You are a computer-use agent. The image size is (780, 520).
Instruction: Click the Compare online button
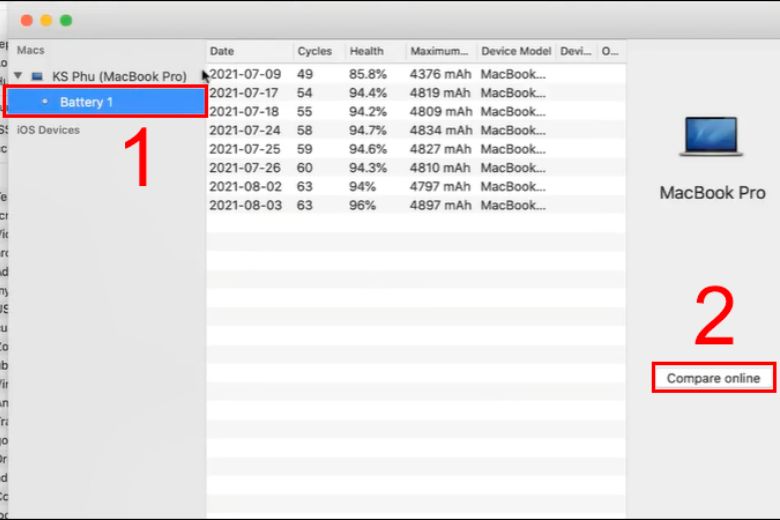[713, 378]
